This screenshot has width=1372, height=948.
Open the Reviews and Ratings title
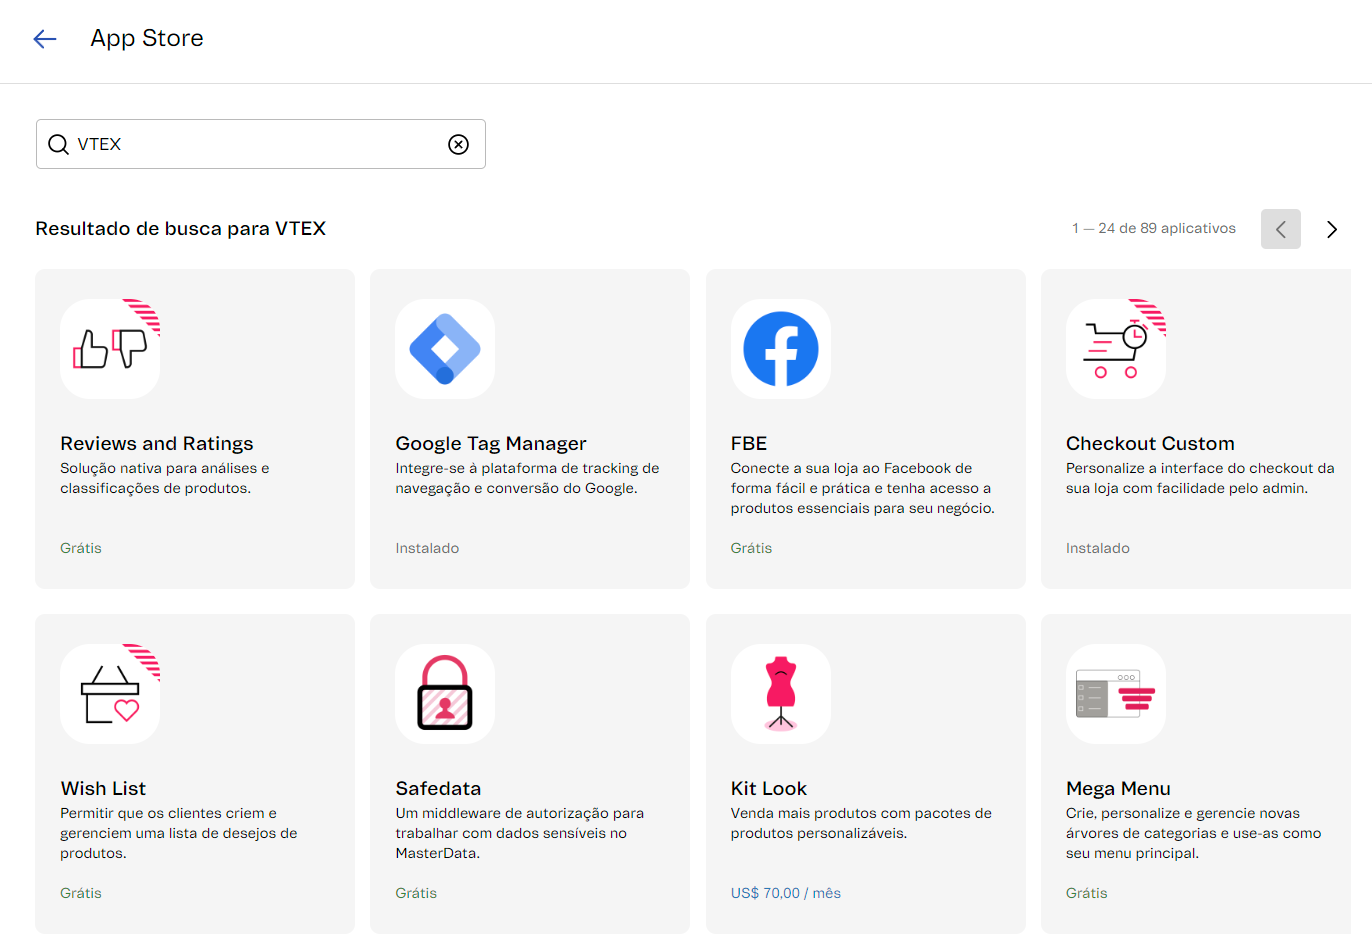(157, 443)
